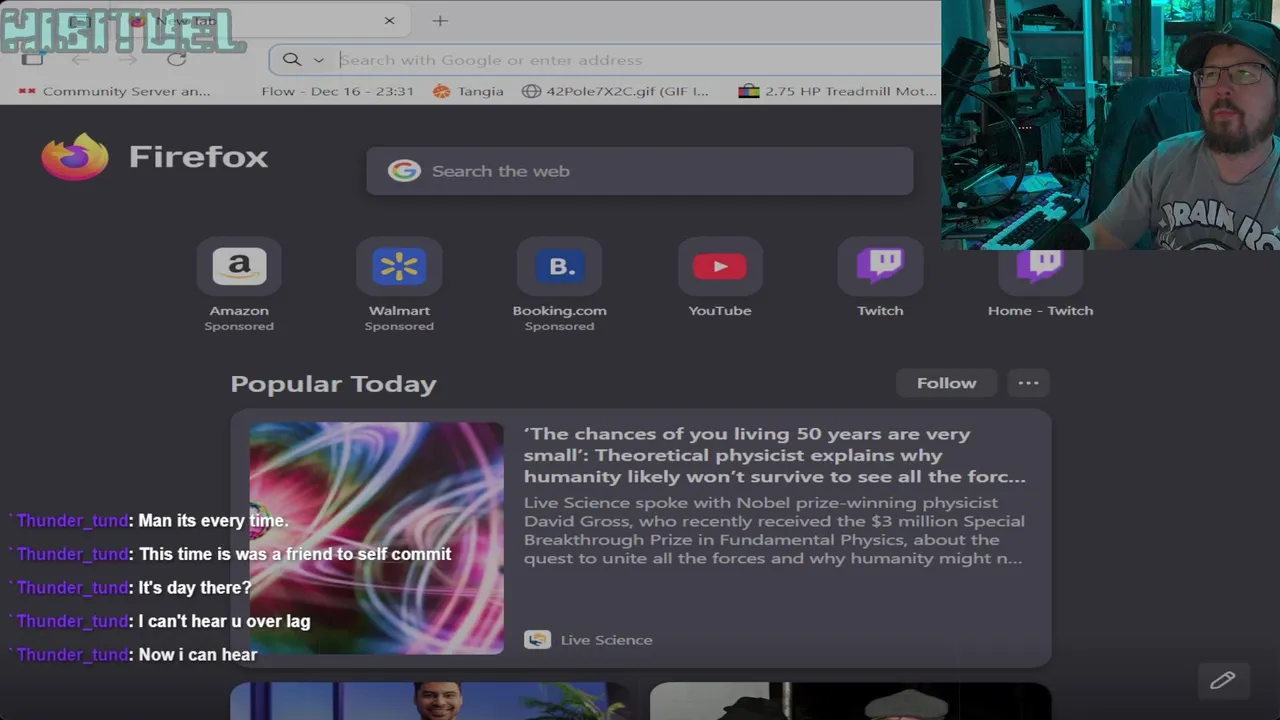Screen dimensions: 1280x720
Task: Click the Search the web field
Action: [640, 171]
